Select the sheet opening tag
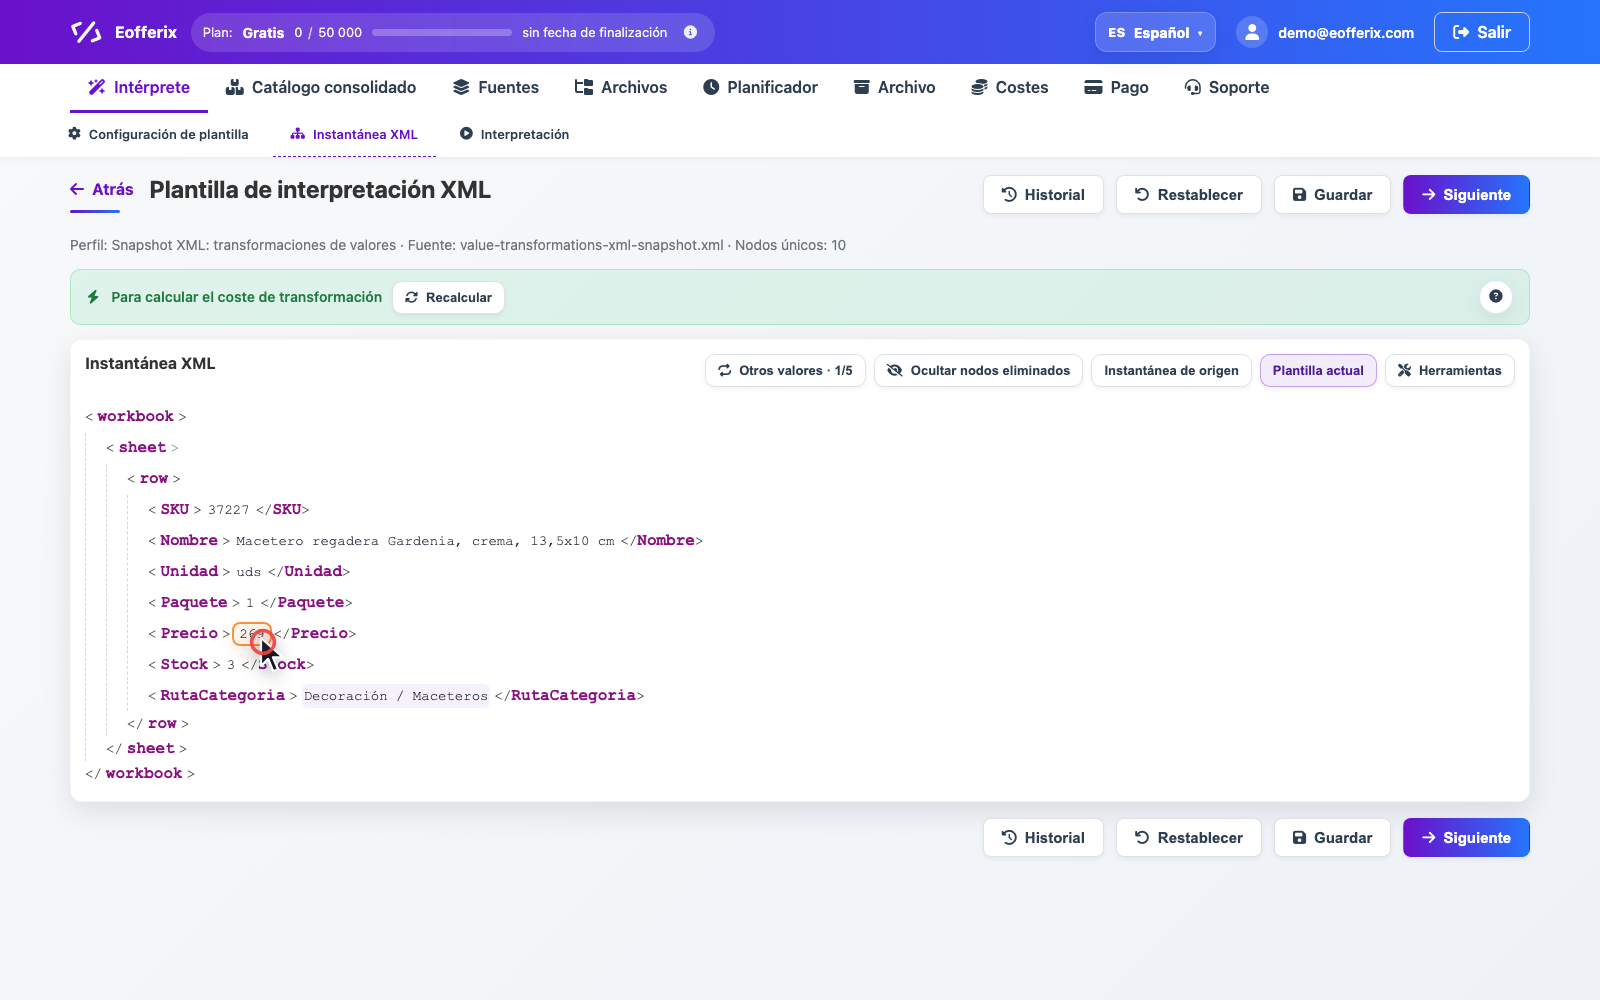This screenshot has width=1600, height=1000. click(x=142, y=447)
